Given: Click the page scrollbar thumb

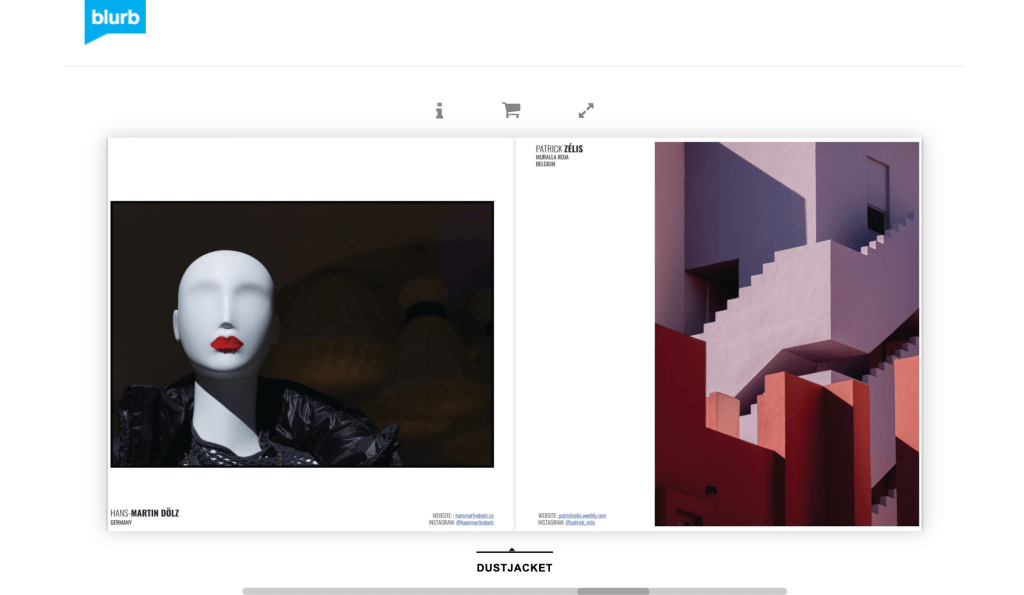Looking at the screenshot, I should coord(613,591).
